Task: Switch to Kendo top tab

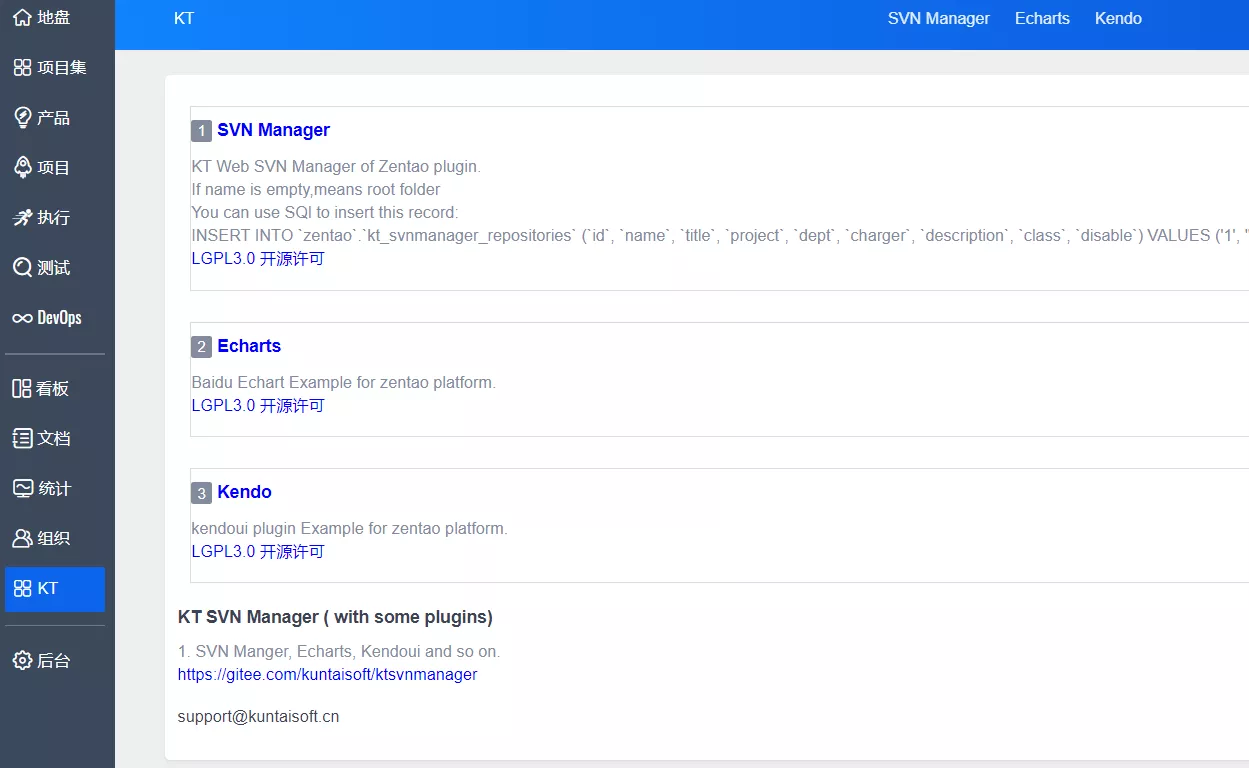Action: click(x=1118, y=19)
